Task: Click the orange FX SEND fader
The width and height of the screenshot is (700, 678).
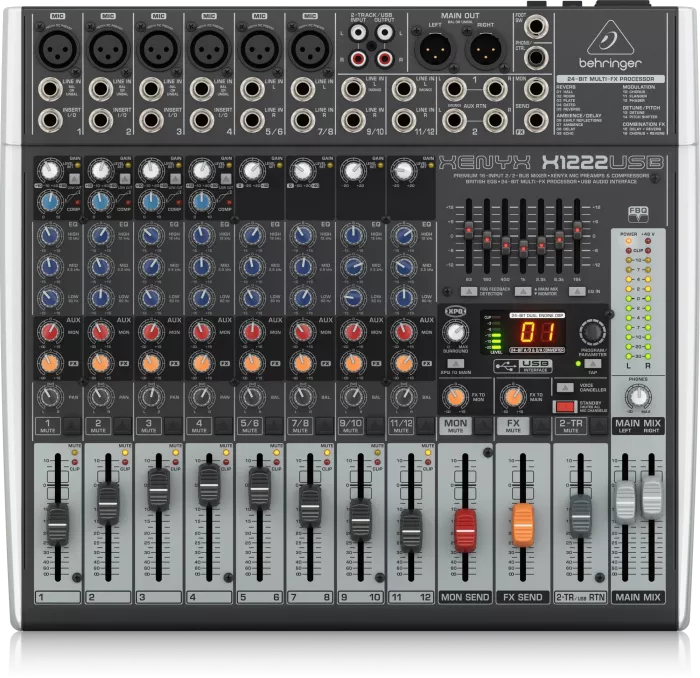Action: coord(523,525)
